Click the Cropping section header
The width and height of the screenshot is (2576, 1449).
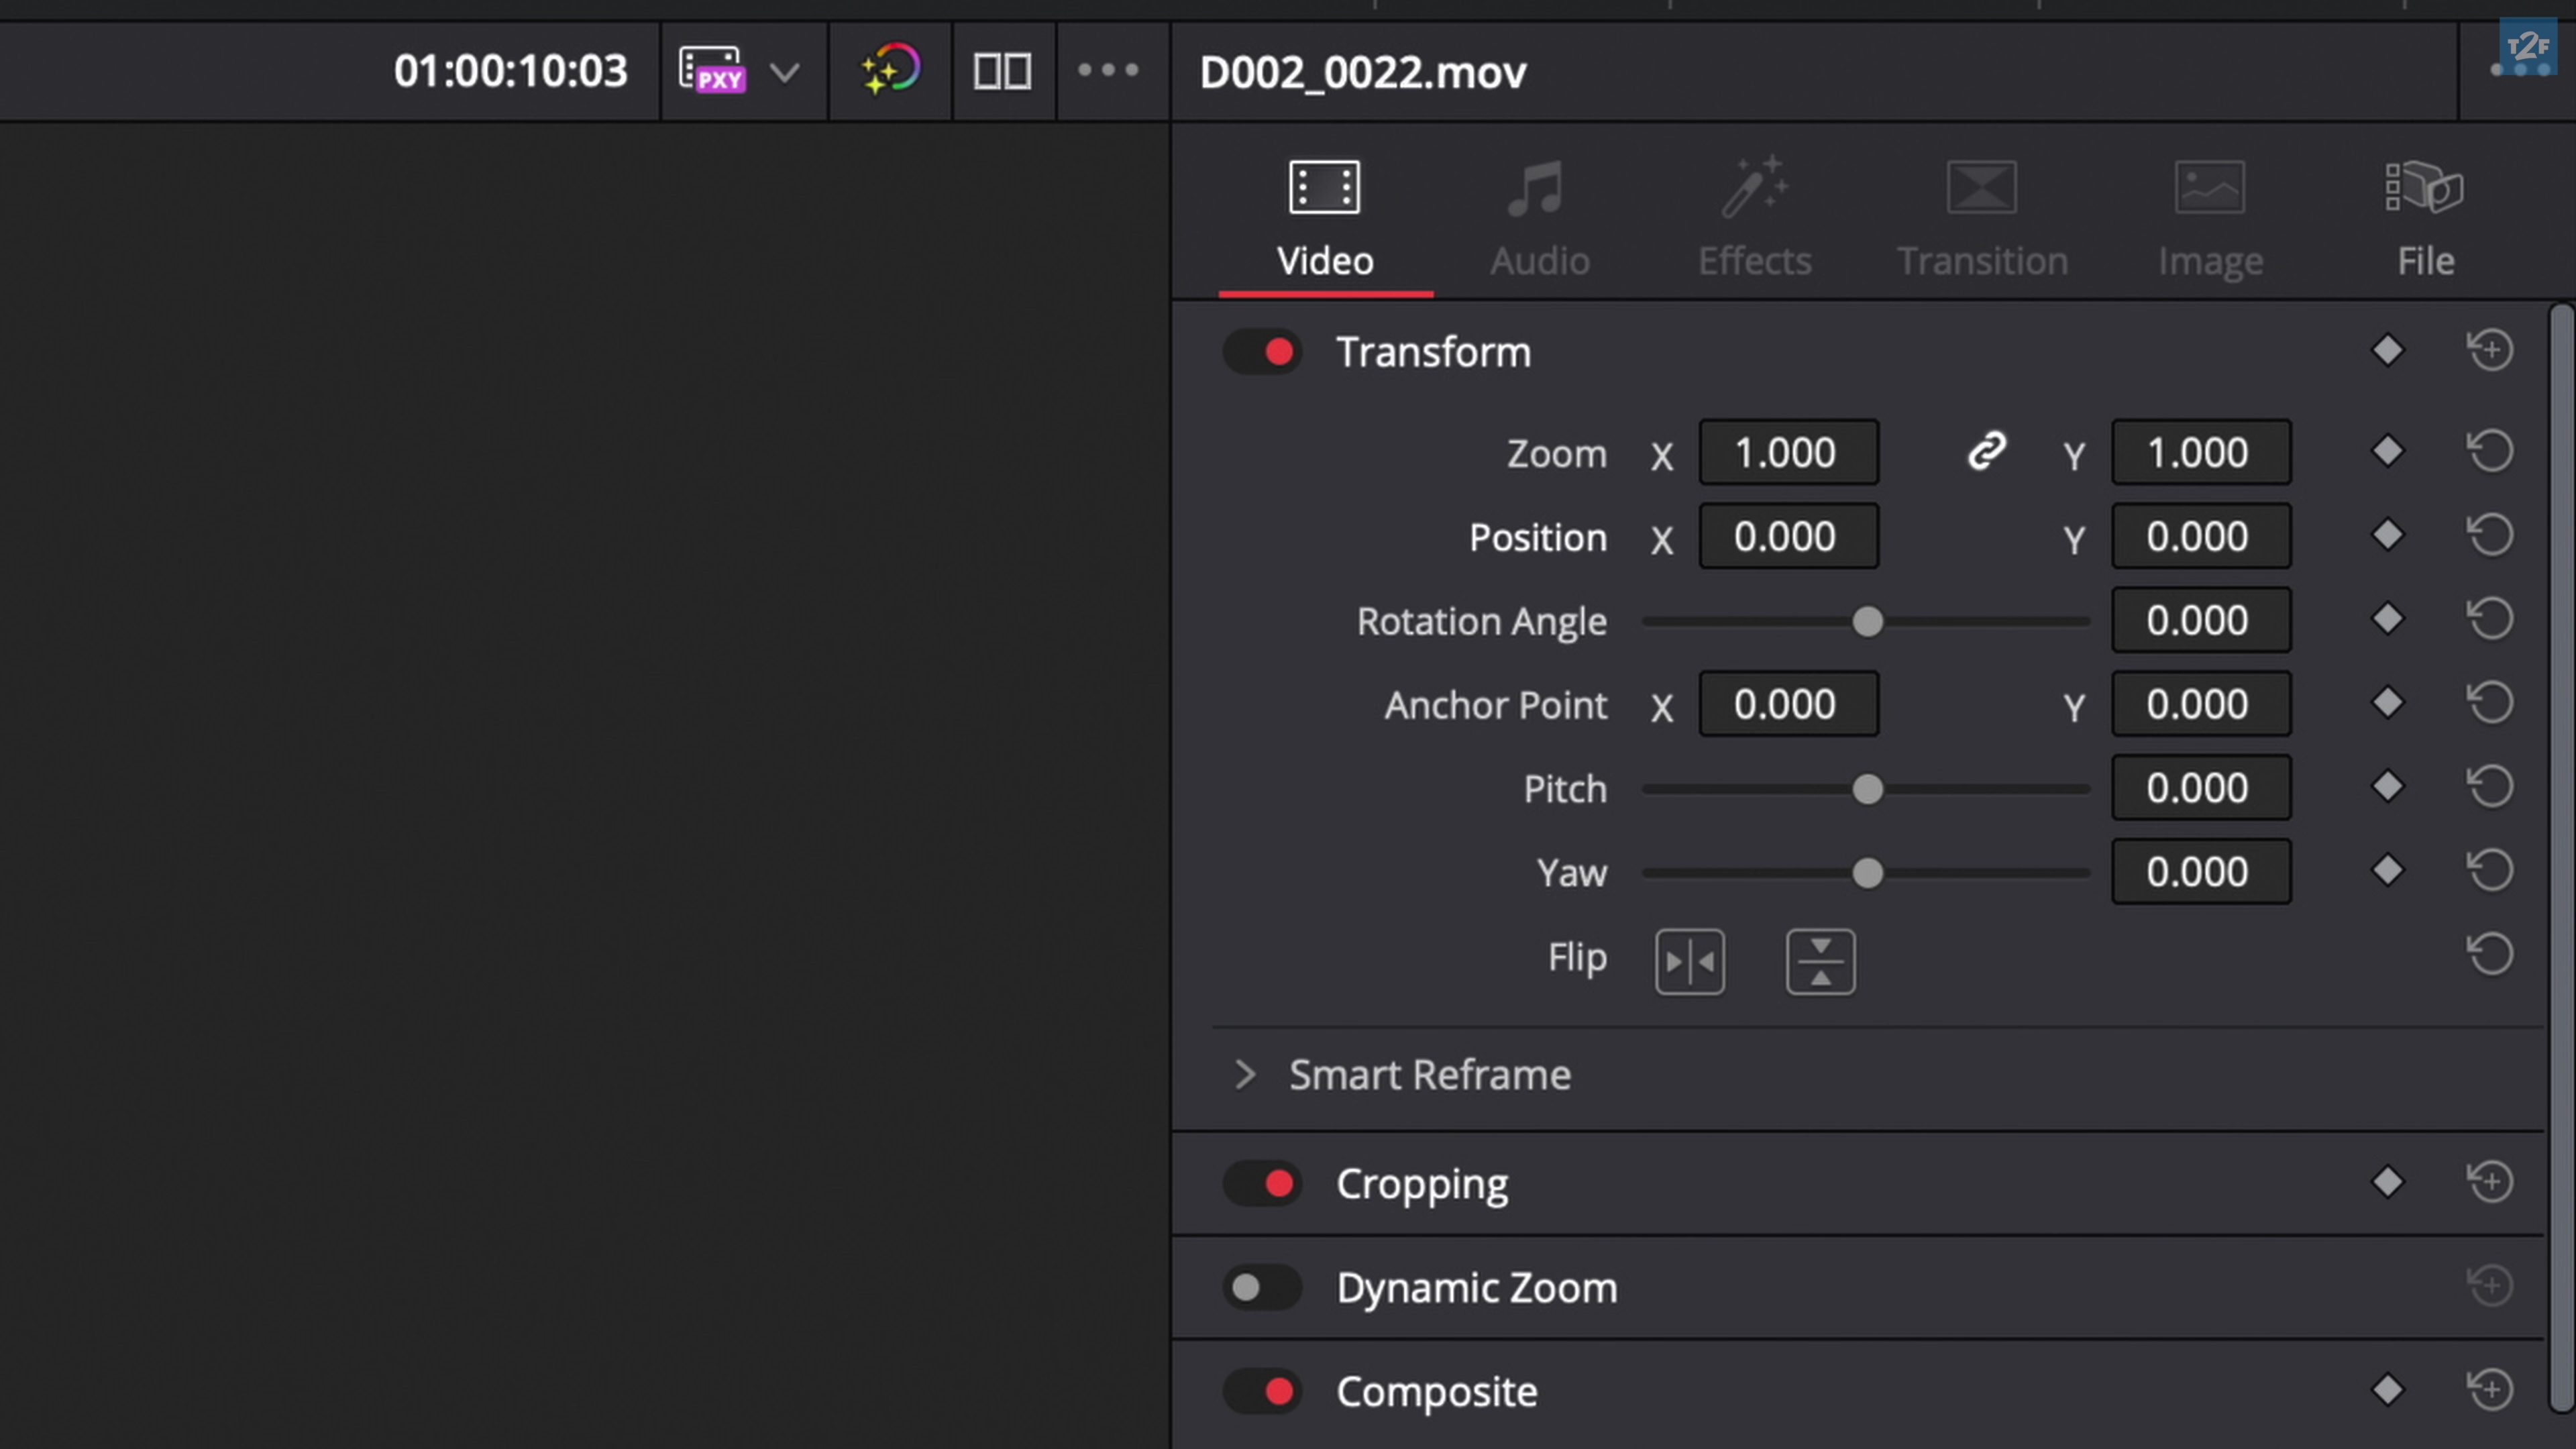(1421, 1184)
